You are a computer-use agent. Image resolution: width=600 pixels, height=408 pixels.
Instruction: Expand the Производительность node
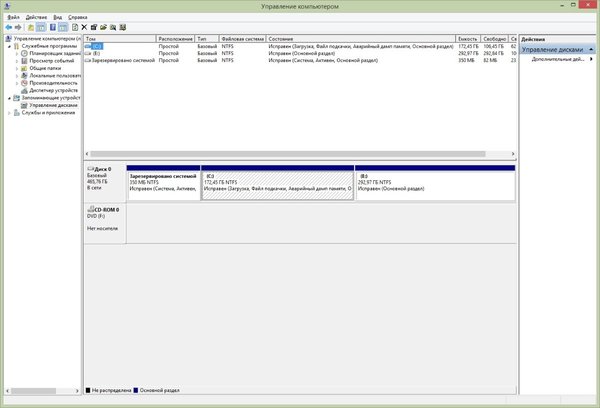coord(17,83)
